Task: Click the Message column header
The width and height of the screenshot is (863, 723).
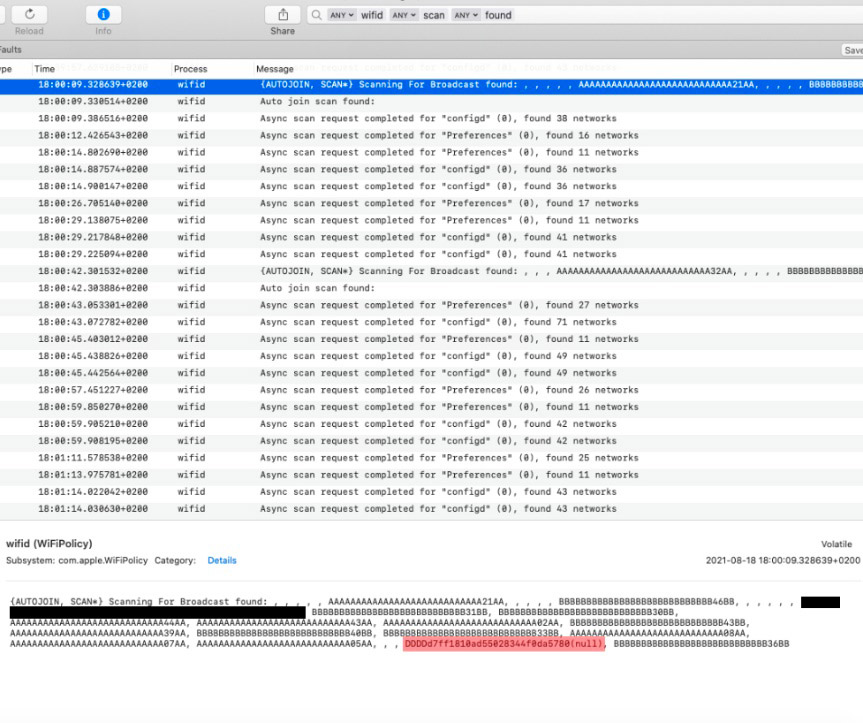Action: click(x=274, y=69)
